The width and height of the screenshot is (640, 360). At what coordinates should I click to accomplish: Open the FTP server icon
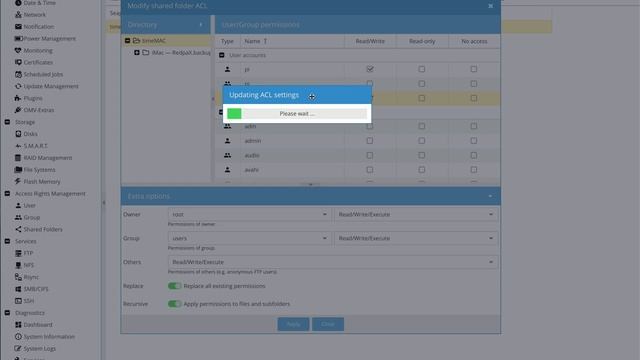tap(18, 253)
